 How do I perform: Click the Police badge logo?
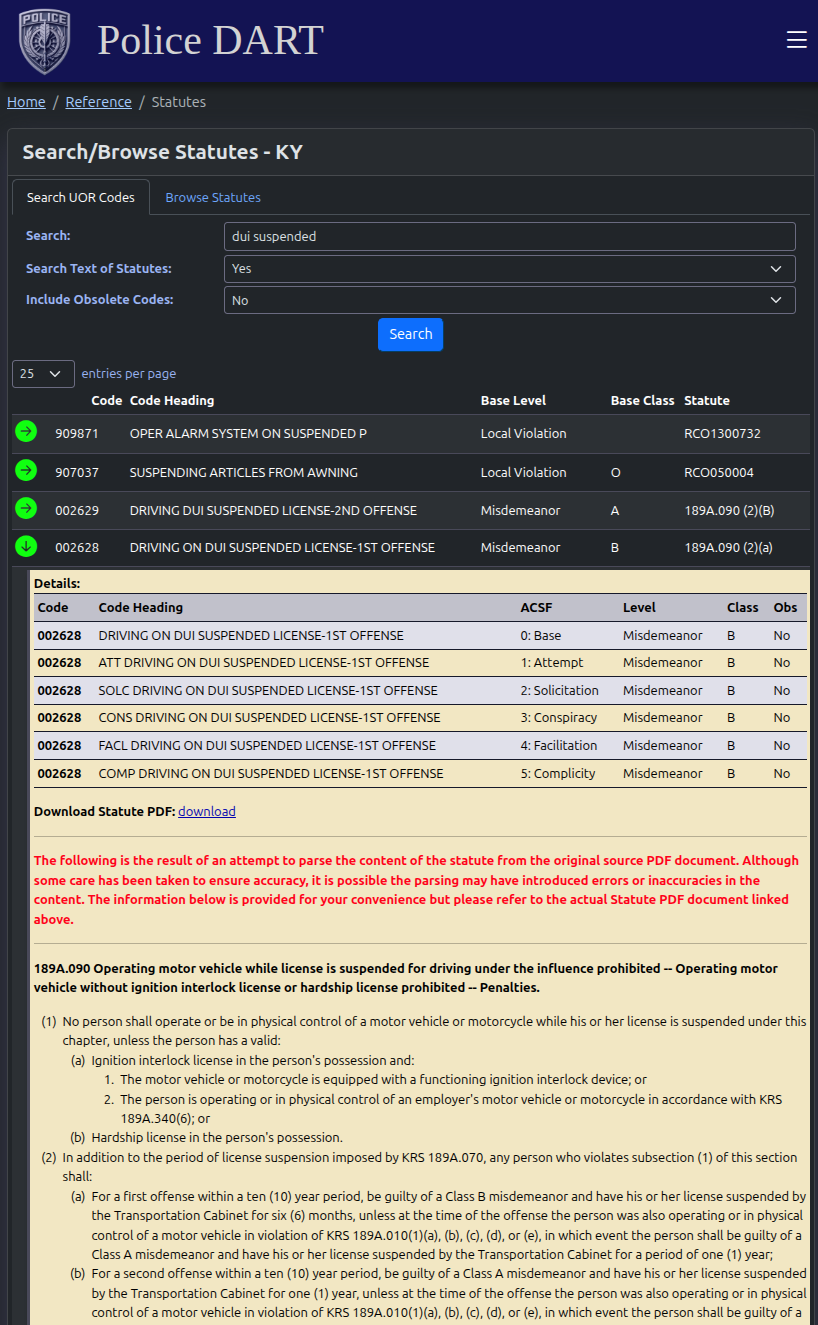[44, 41]
